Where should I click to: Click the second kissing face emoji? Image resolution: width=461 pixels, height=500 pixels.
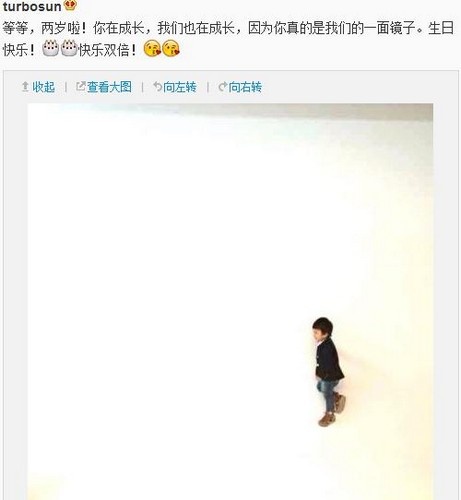click(x=171, y=49)
